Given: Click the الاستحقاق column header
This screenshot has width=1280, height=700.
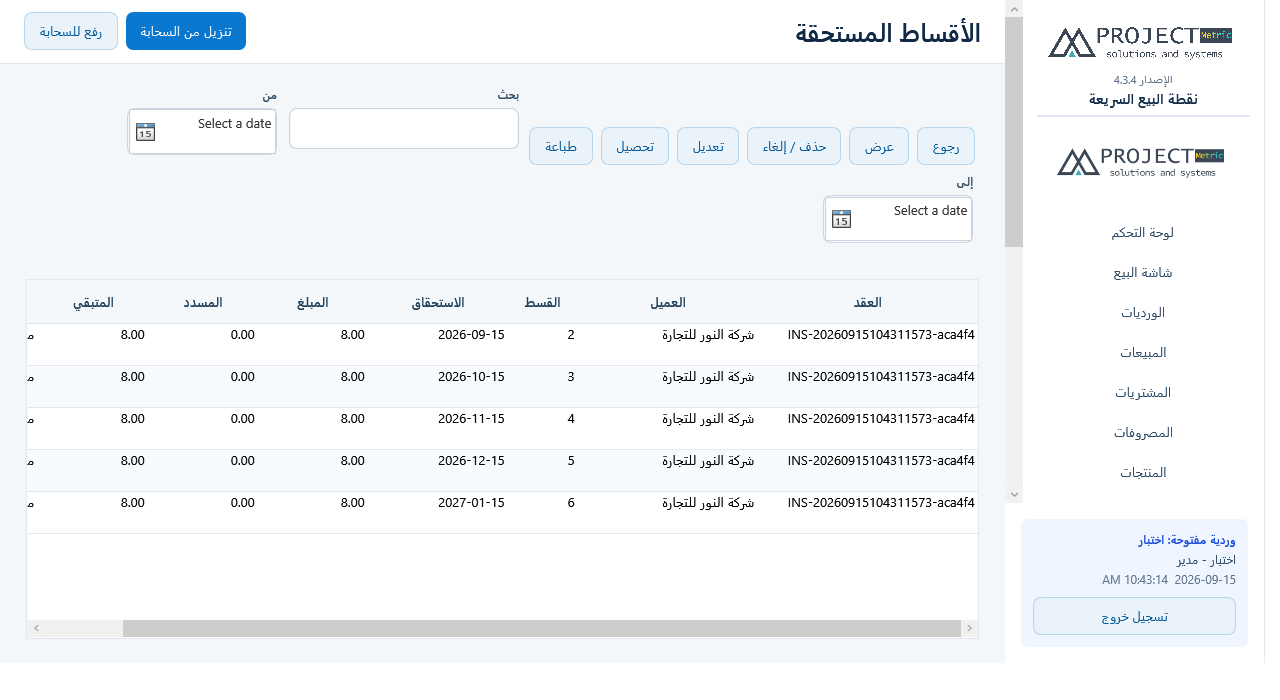Looking at the screenshot, I should pyautogui.click(x=439, y=302).
